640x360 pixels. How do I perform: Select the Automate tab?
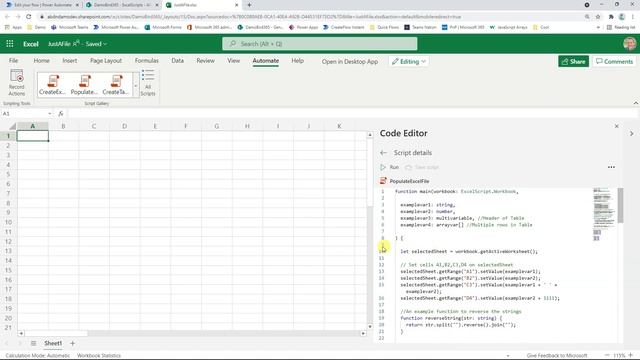pyautogui.click(x=265, y=60)
